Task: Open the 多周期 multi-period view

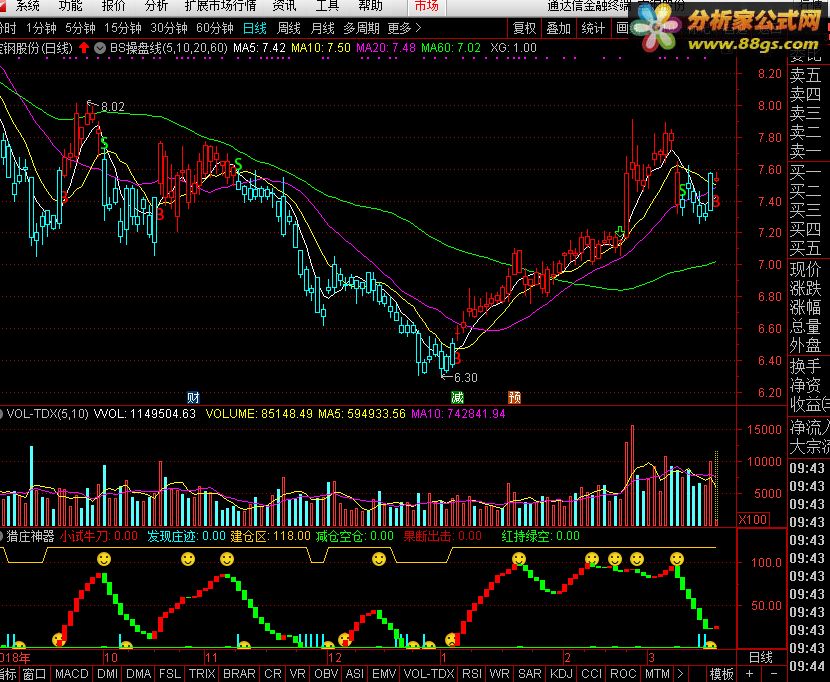Action: click(362, 28)
